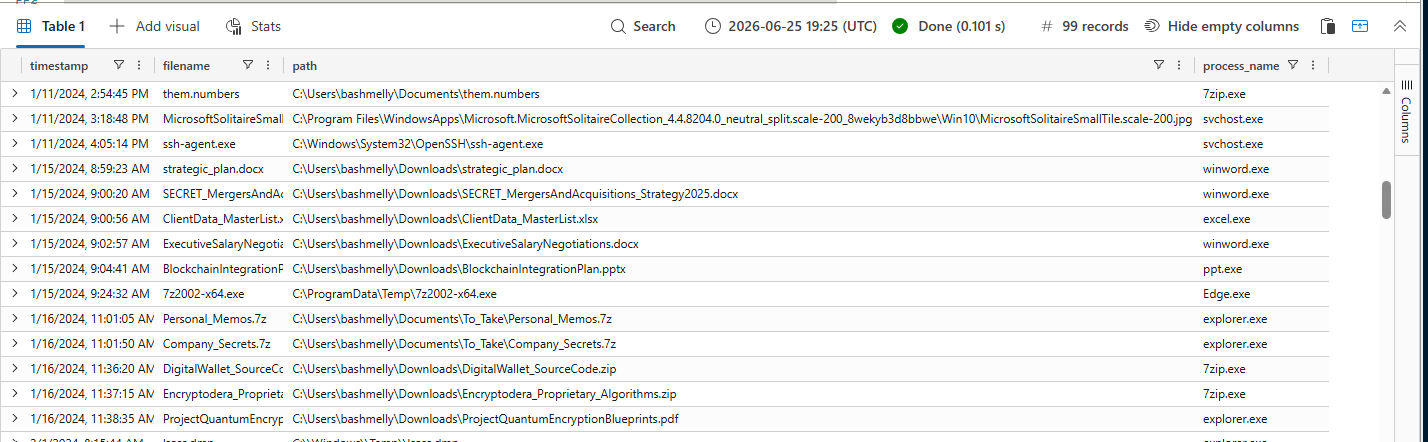This screenshot has height=442, width=1428.
Task: Select the Edge.exe process cell
Action: click(1226, 294)
